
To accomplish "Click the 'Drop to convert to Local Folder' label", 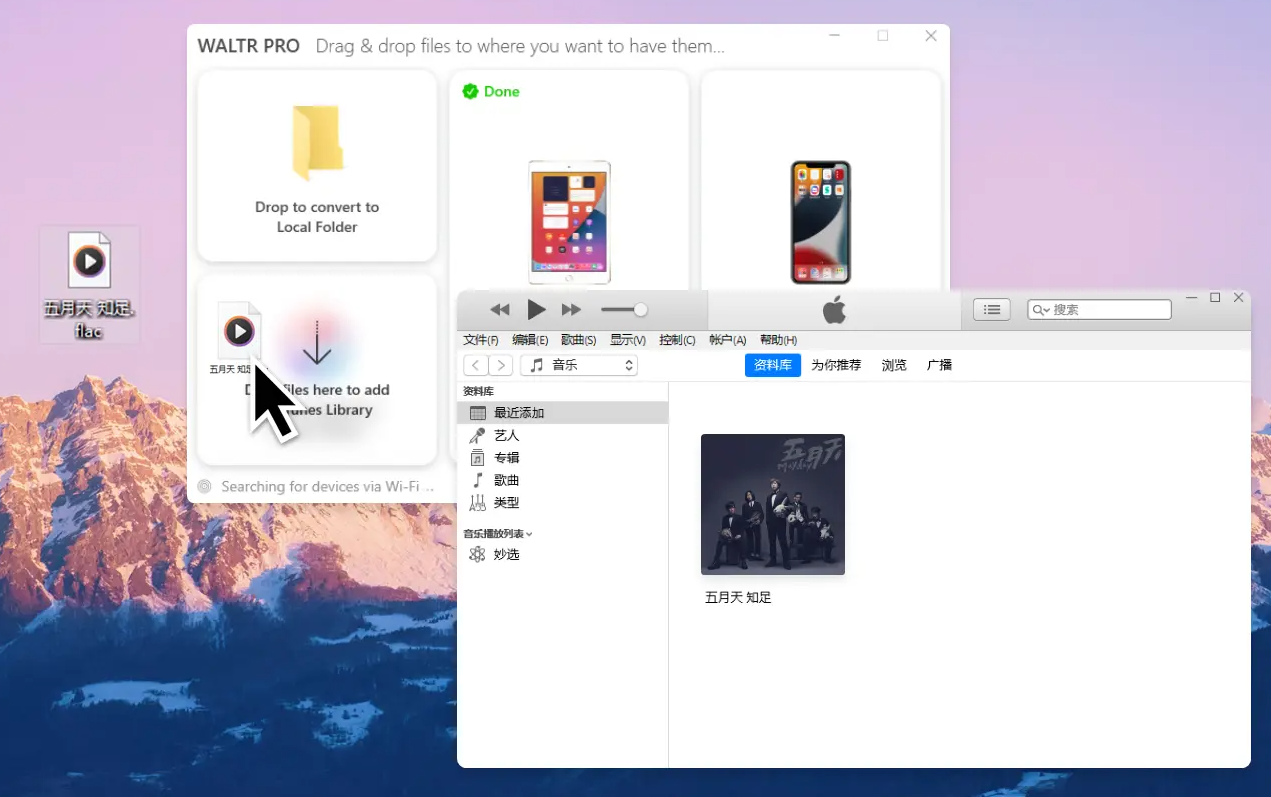I will [x=317, y=217].
